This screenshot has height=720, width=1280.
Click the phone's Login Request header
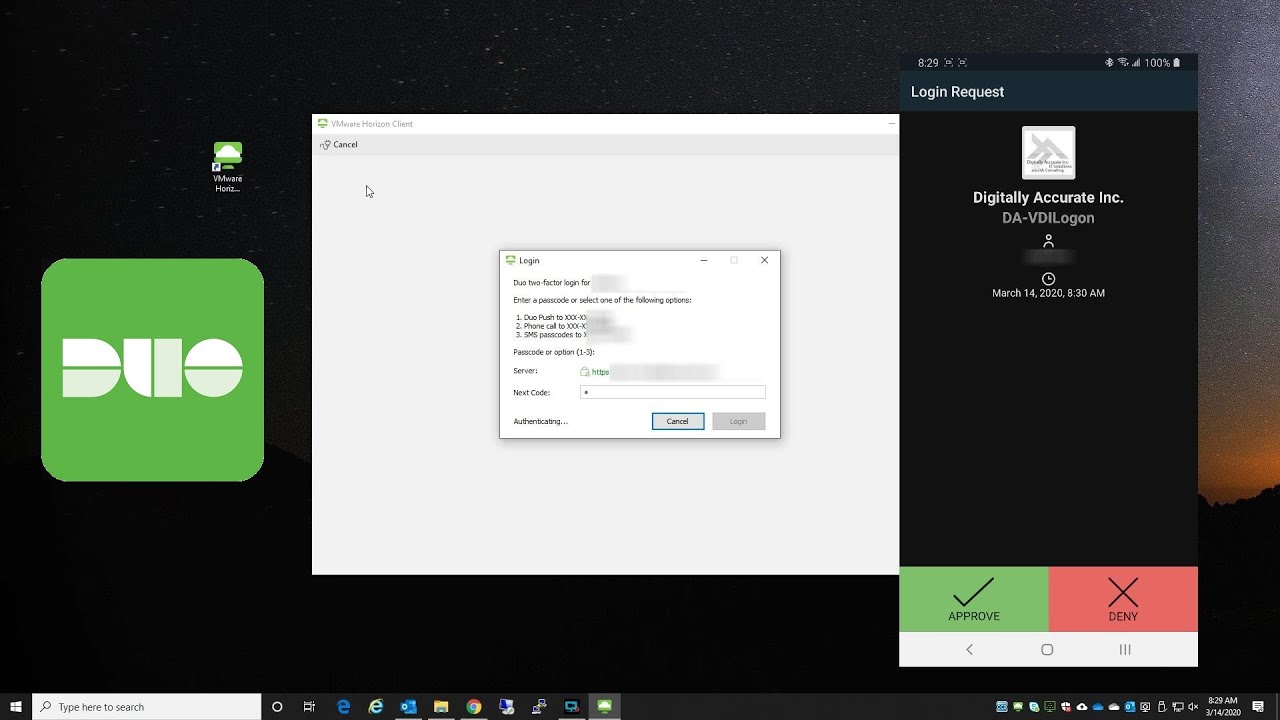pyautogui.click(x=957, y=92)
